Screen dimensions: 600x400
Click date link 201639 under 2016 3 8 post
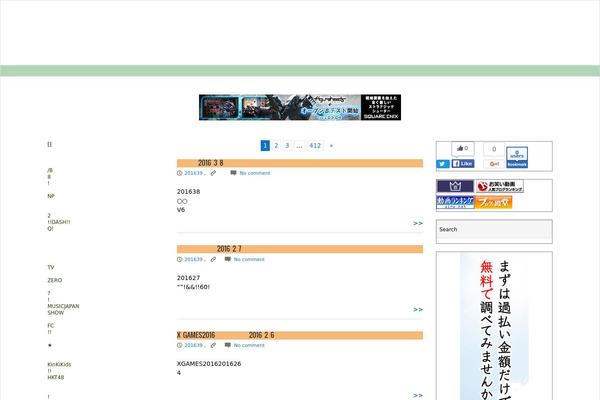pyautogui.click(x=194, y=173)
